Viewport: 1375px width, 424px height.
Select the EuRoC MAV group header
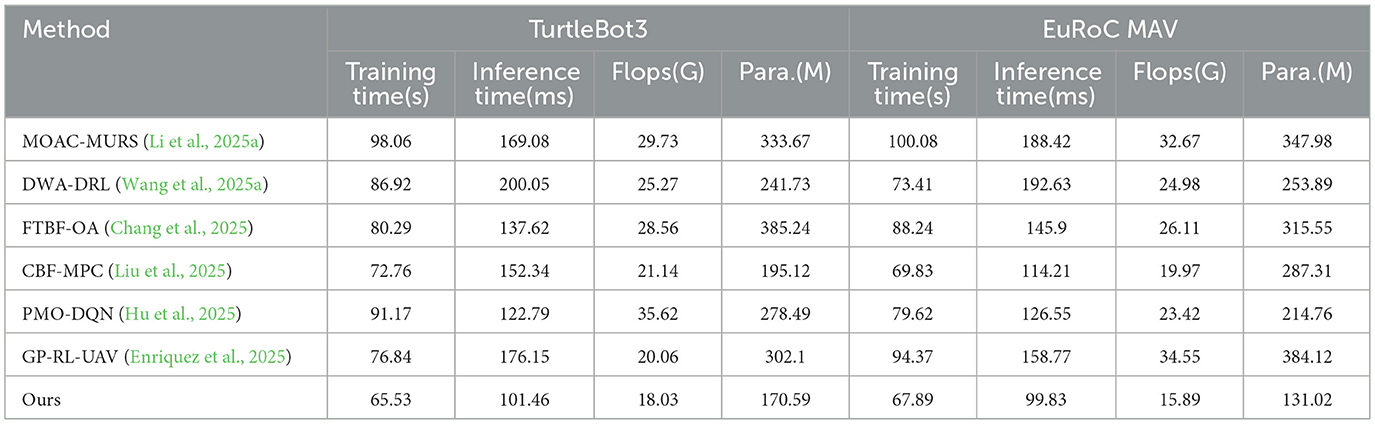pyautogui.click(x=1110, y=30)
